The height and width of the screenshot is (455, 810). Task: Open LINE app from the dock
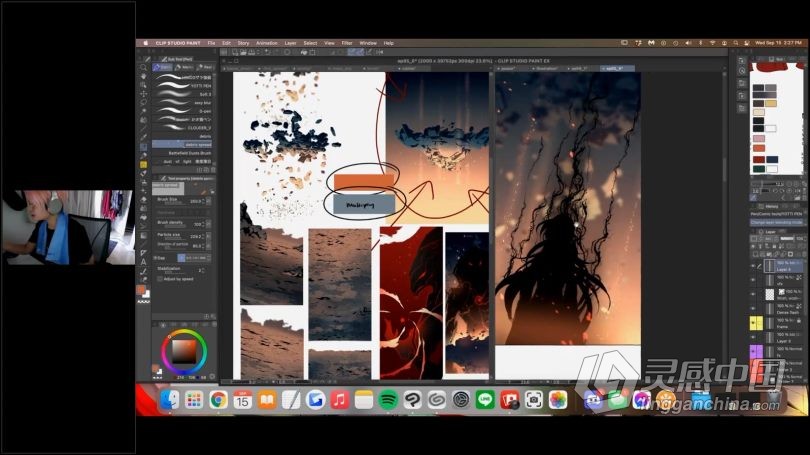pyautogui.click(x=485, y=400)
